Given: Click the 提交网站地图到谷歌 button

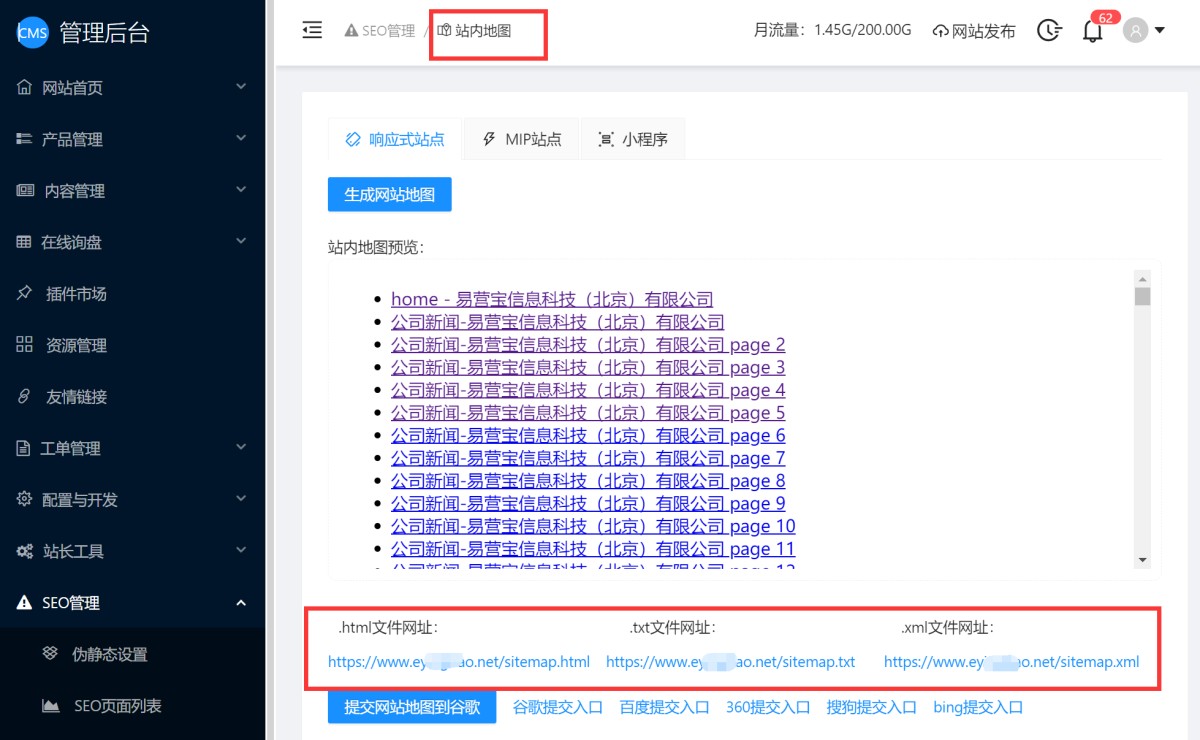Looking at the screenshot, I should click(411, 707).
